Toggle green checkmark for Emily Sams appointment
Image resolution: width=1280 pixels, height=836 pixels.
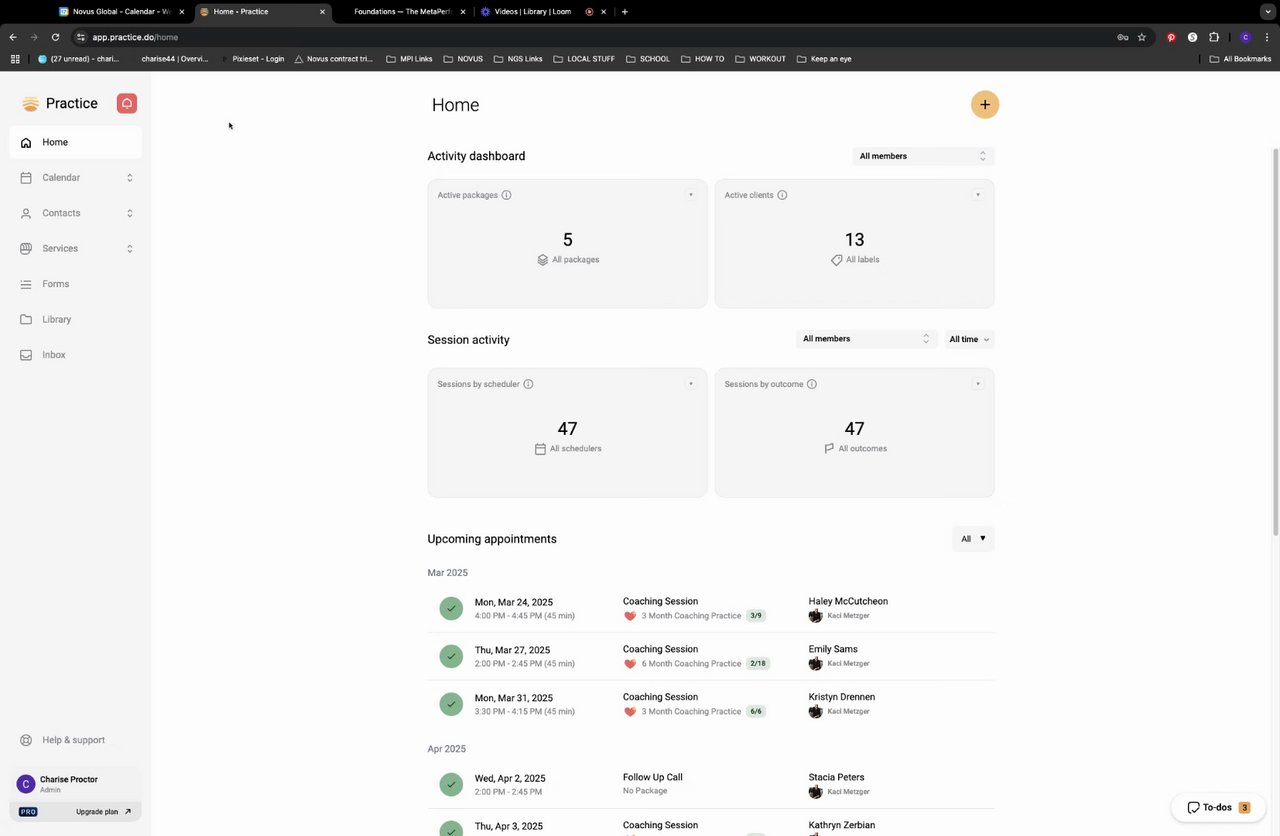click(x=451, y=656)
